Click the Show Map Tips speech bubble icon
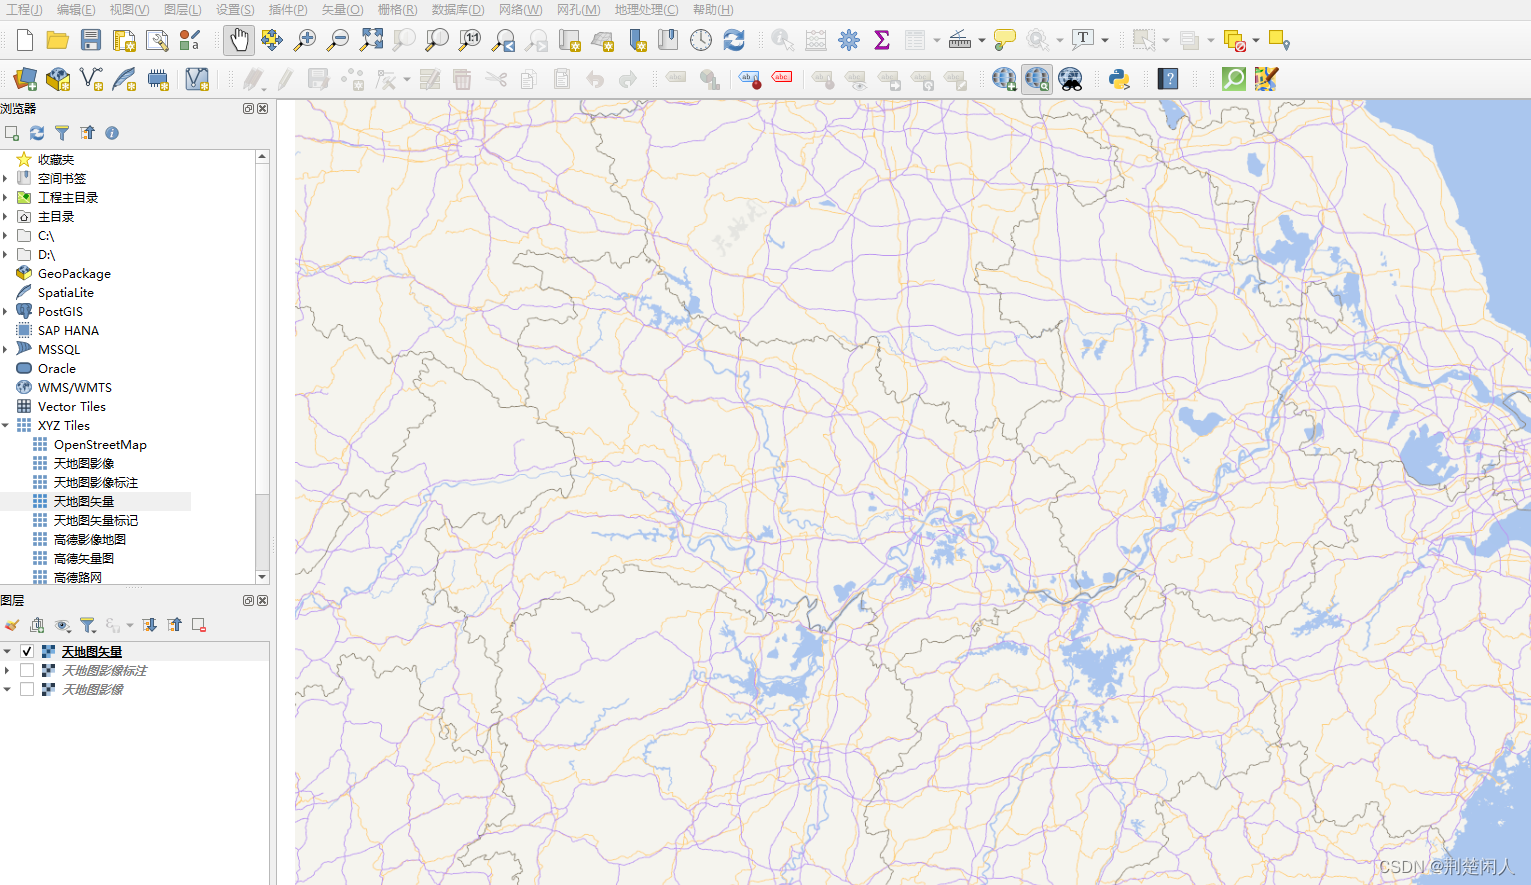 coord(1005,40)
